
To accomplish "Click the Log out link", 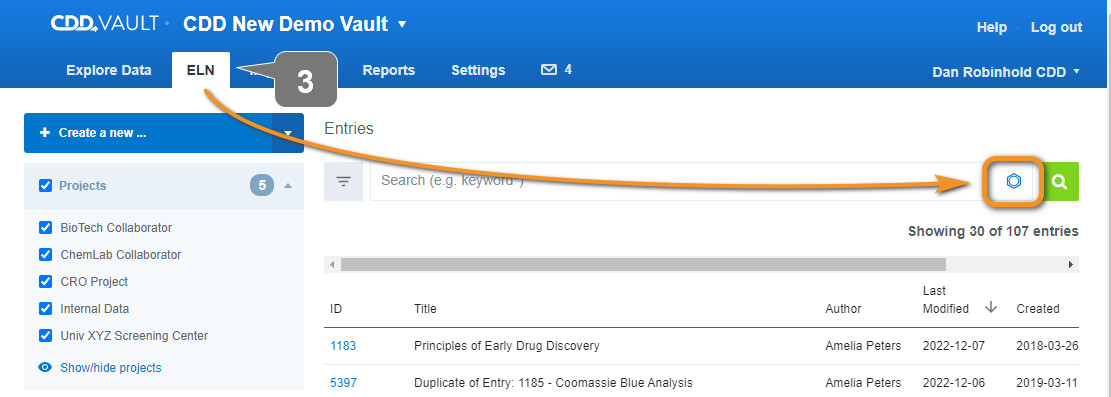I will point(1056,27).
